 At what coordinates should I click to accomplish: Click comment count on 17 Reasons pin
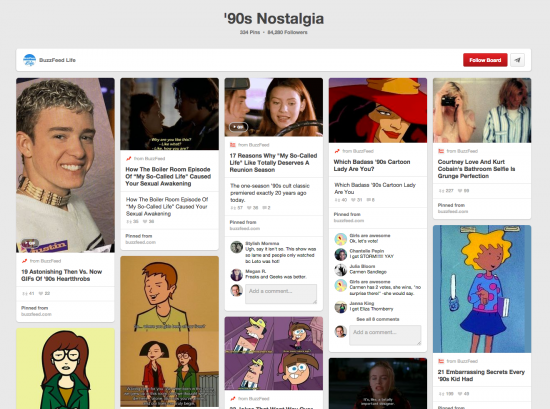click(266, 208)
